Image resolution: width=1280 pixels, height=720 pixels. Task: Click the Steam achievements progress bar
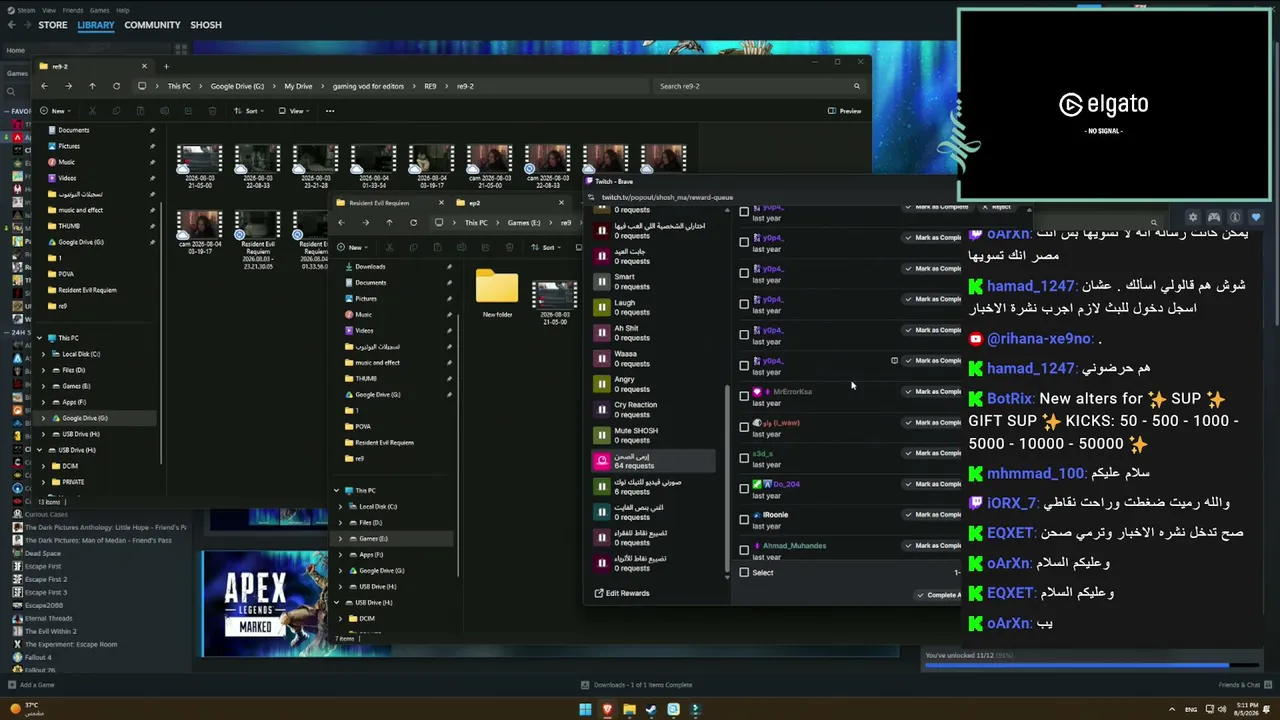pos(1092,665)
